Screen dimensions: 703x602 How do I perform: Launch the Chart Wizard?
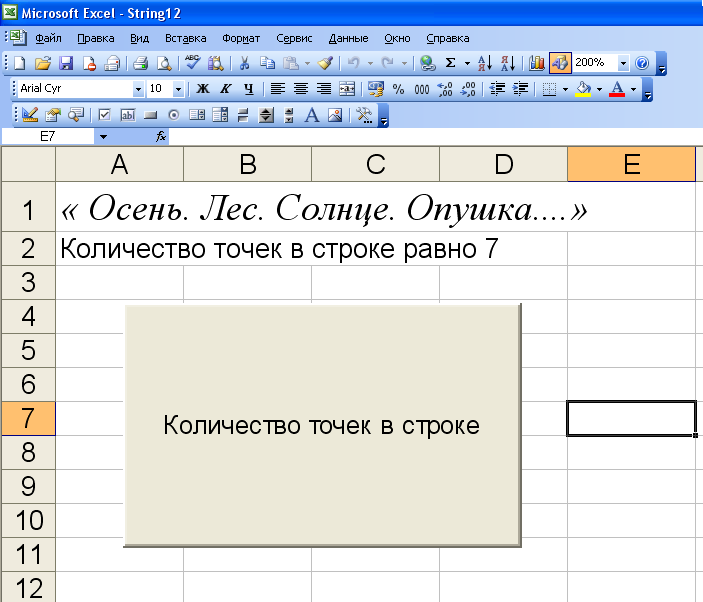537,63
